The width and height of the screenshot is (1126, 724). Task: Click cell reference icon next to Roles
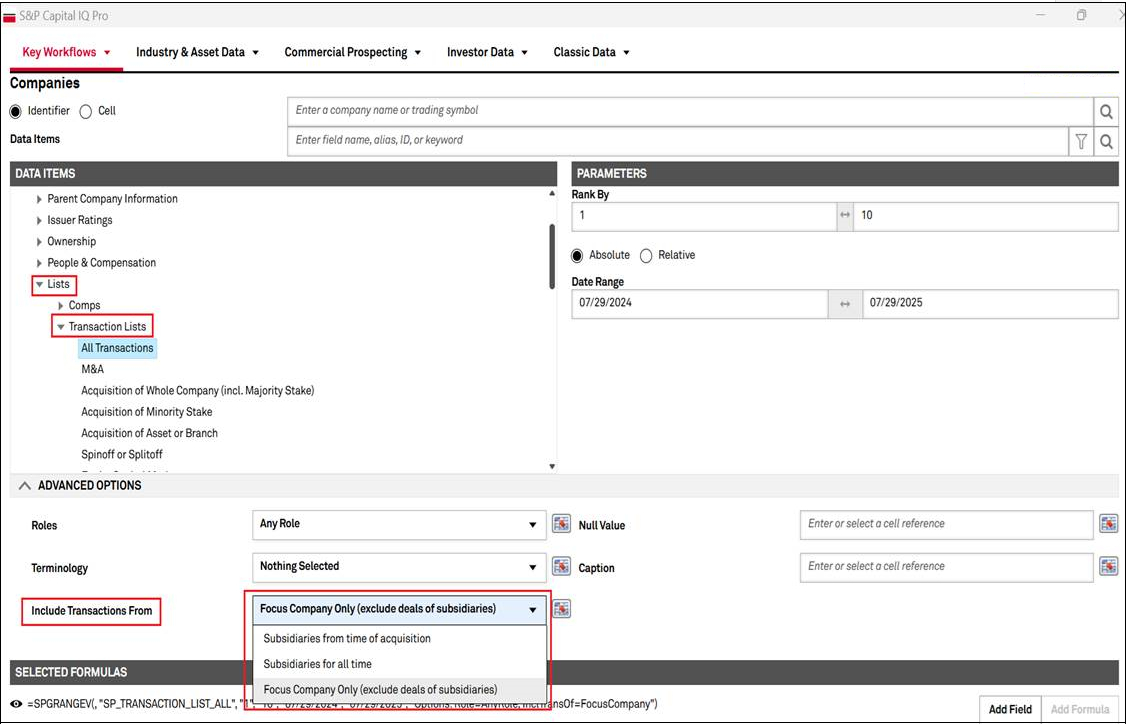pos(561,524)
